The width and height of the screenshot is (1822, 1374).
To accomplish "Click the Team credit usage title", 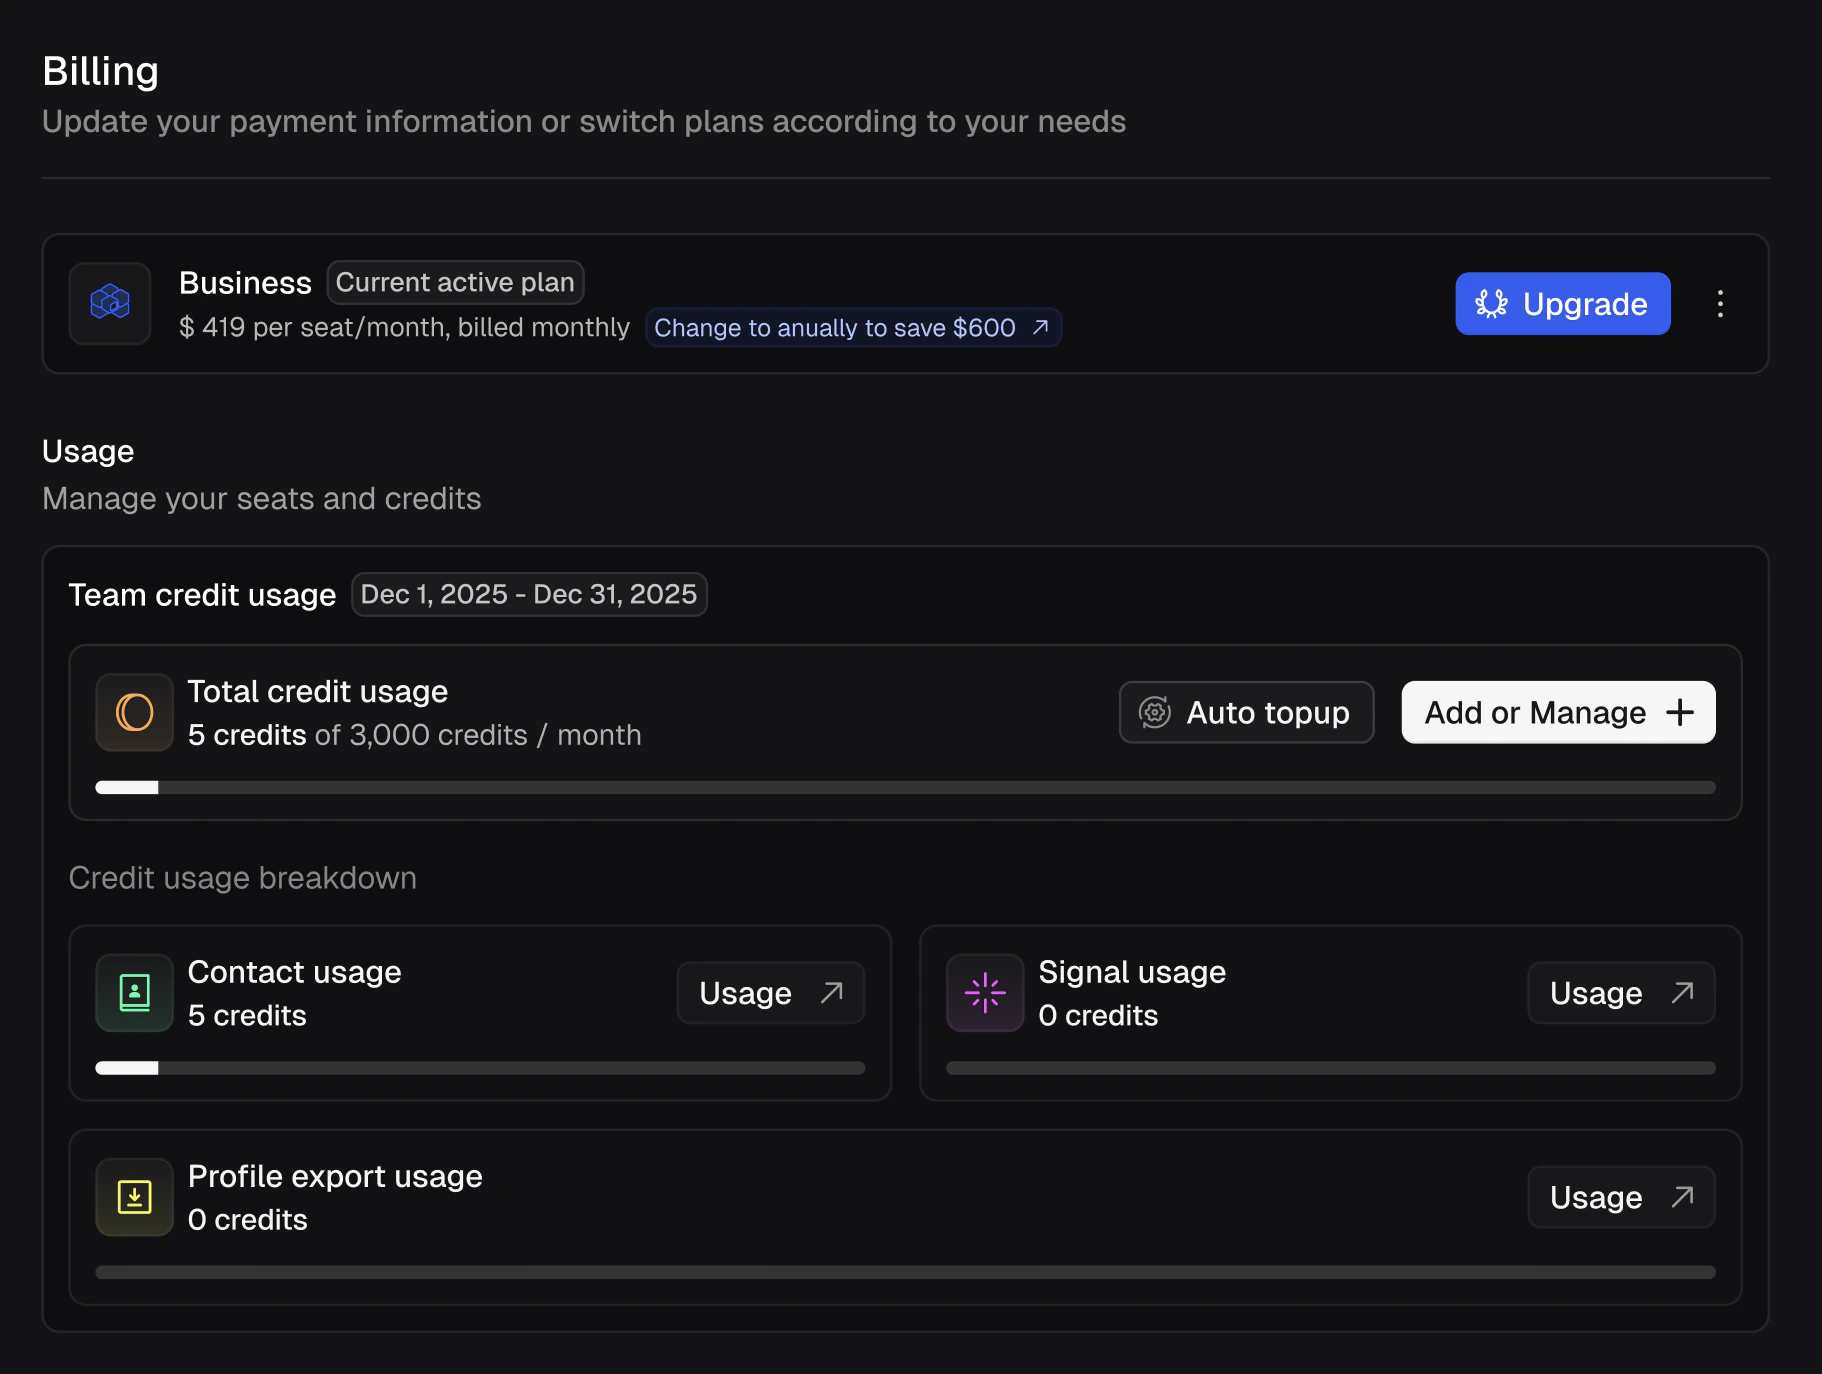I will click(x=202, y=595).
